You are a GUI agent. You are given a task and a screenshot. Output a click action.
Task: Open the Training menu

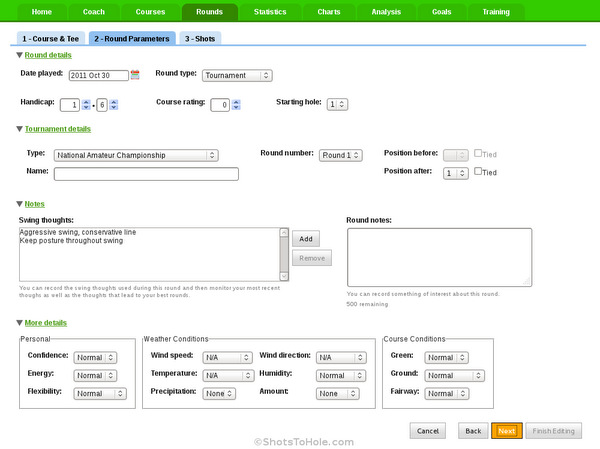click(x=496, y=12)
